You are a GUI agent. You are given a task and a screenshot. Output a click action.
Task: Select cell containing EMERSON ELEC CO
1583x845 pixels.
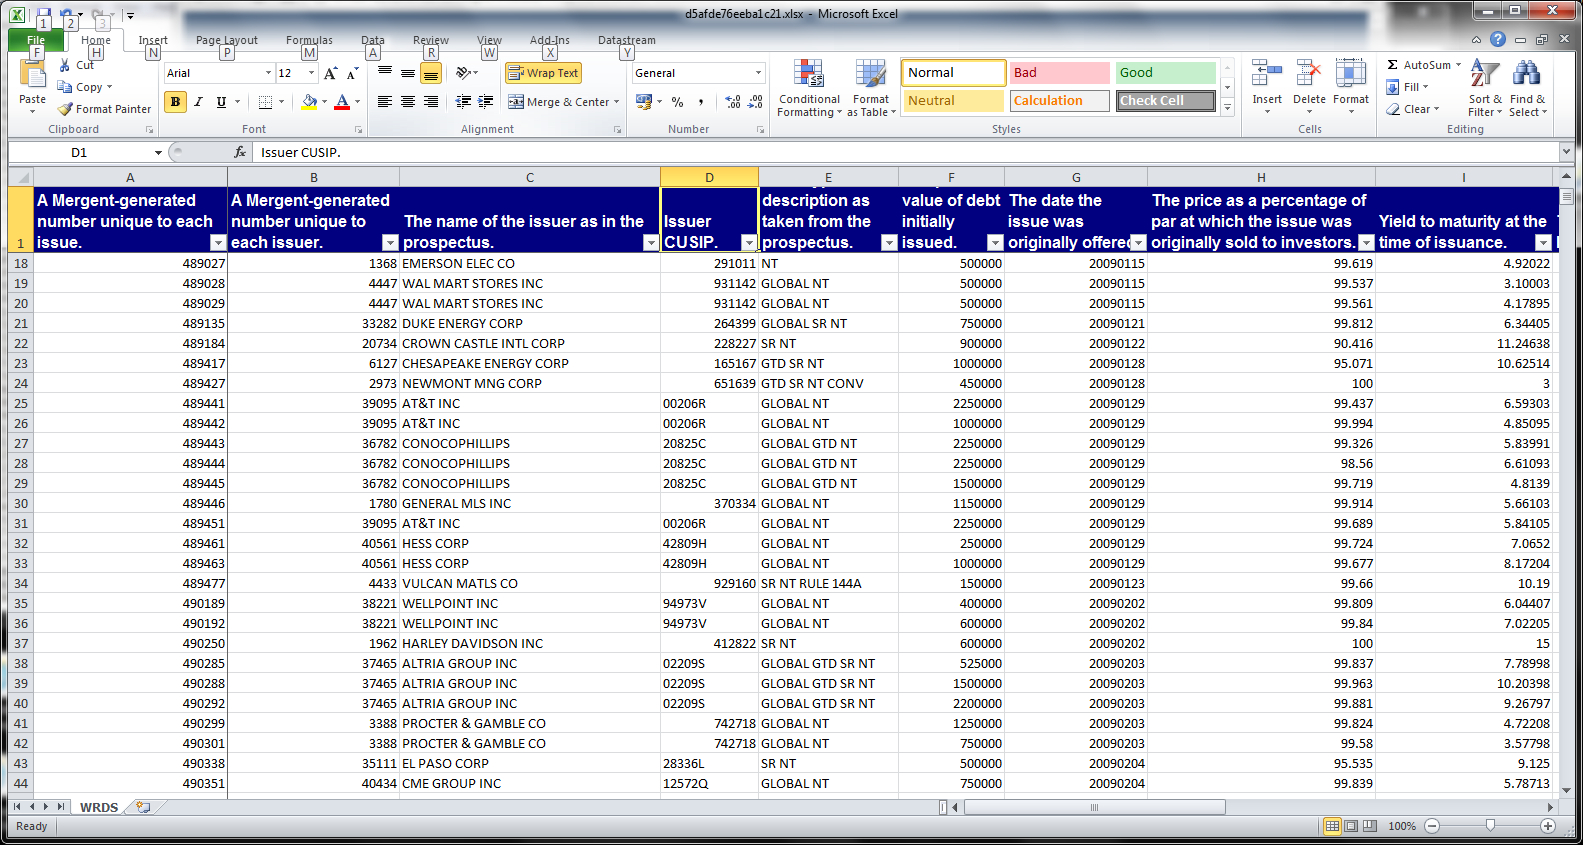click(x=530, y=263)
